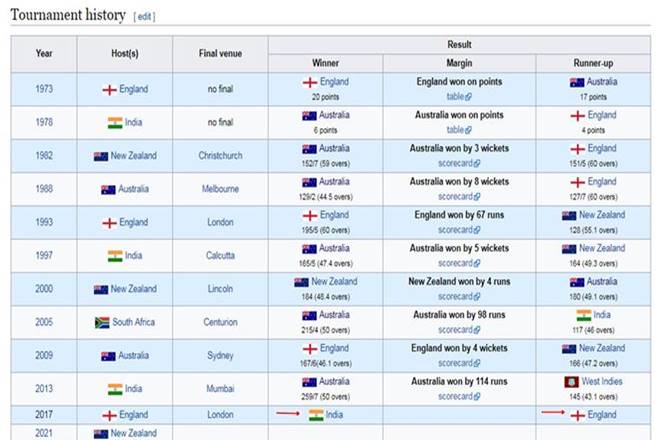This screenshot has width=660, height=440.
Task: Click the West Indies flag in 2013 runner-up
Action: 572,382
